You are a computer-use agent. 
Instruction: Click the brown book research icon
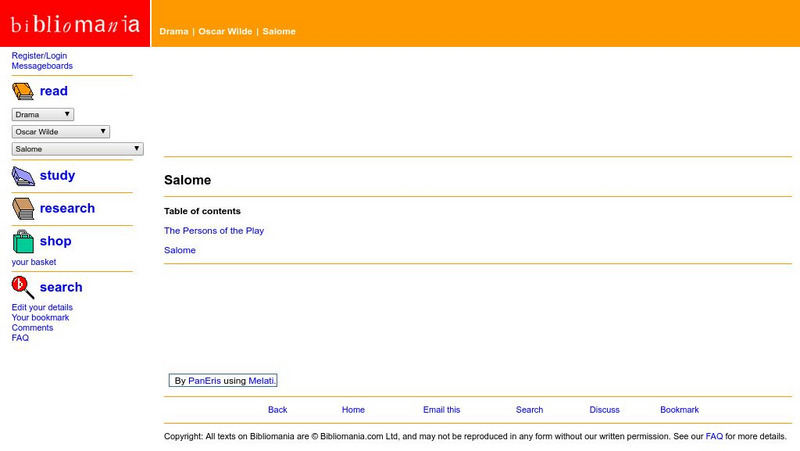(x=23, y=209)
